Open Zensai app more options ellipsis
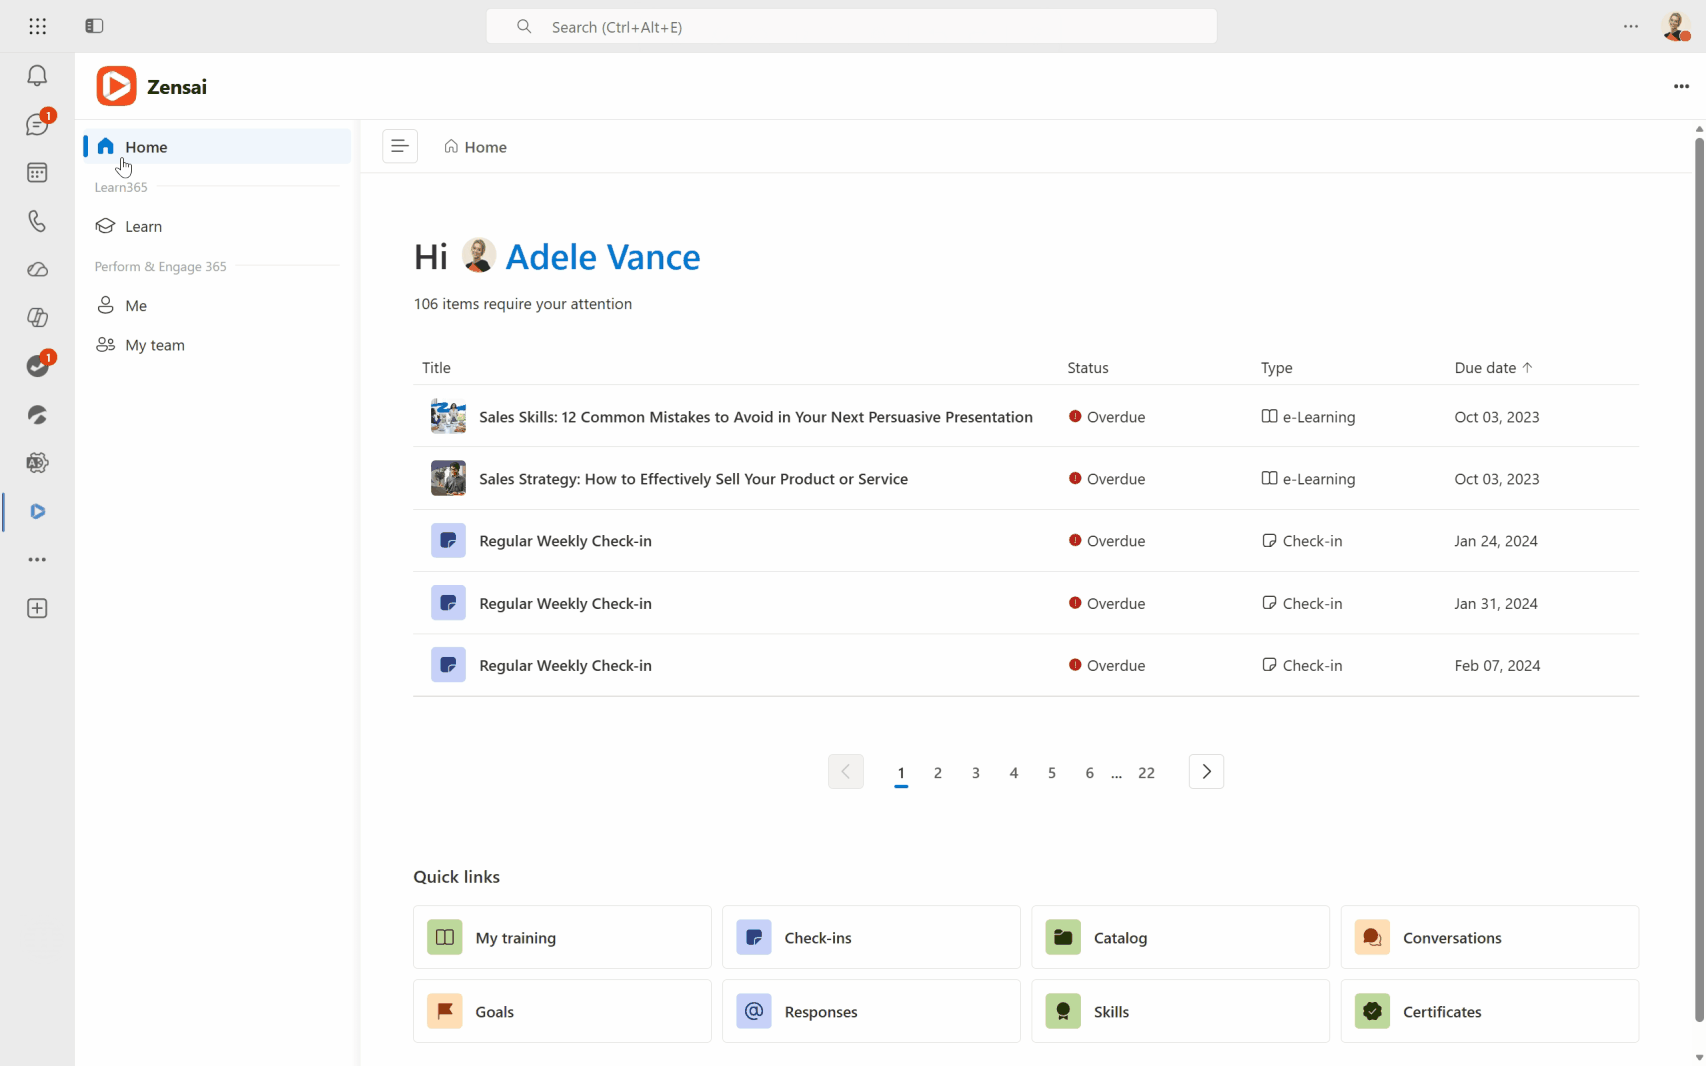The height and width of the screenshot is (1066, 1706). tap(1681, 86)
